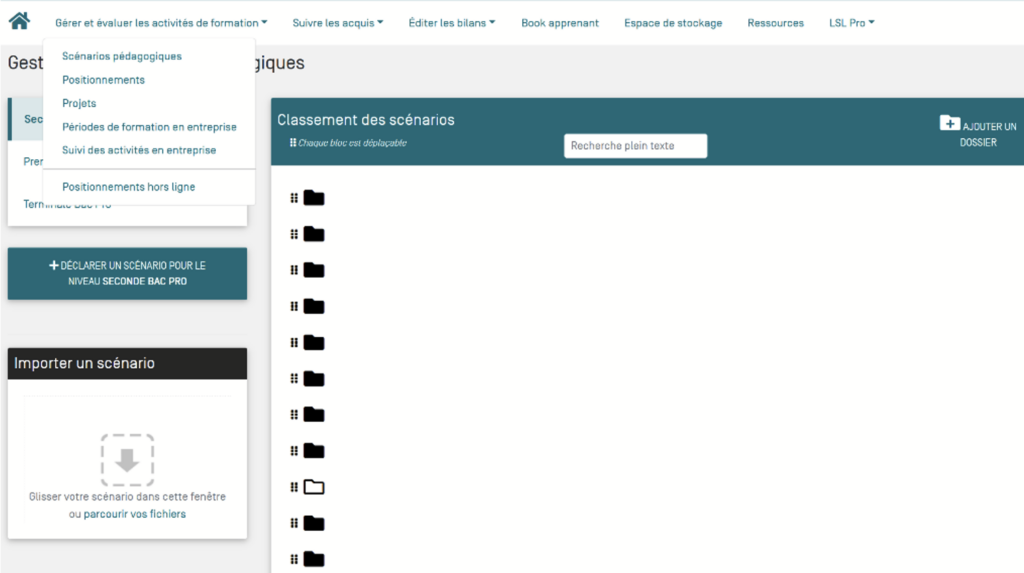
Task: Click the last visible folder icon
Action: pyautogui.click(x=314, y=559)
